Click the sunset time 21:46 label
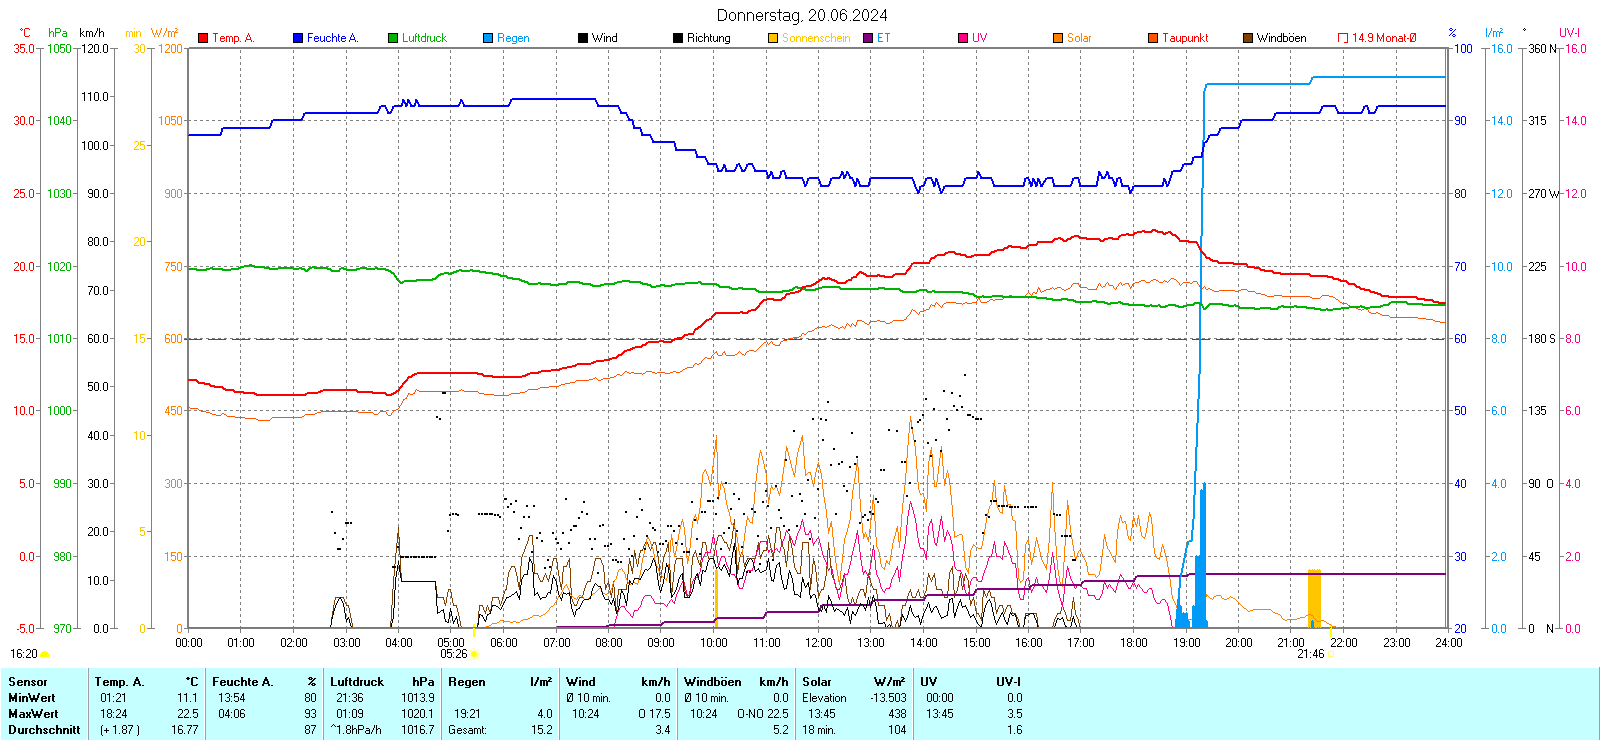The image size is (1600, 740). 1310,654
